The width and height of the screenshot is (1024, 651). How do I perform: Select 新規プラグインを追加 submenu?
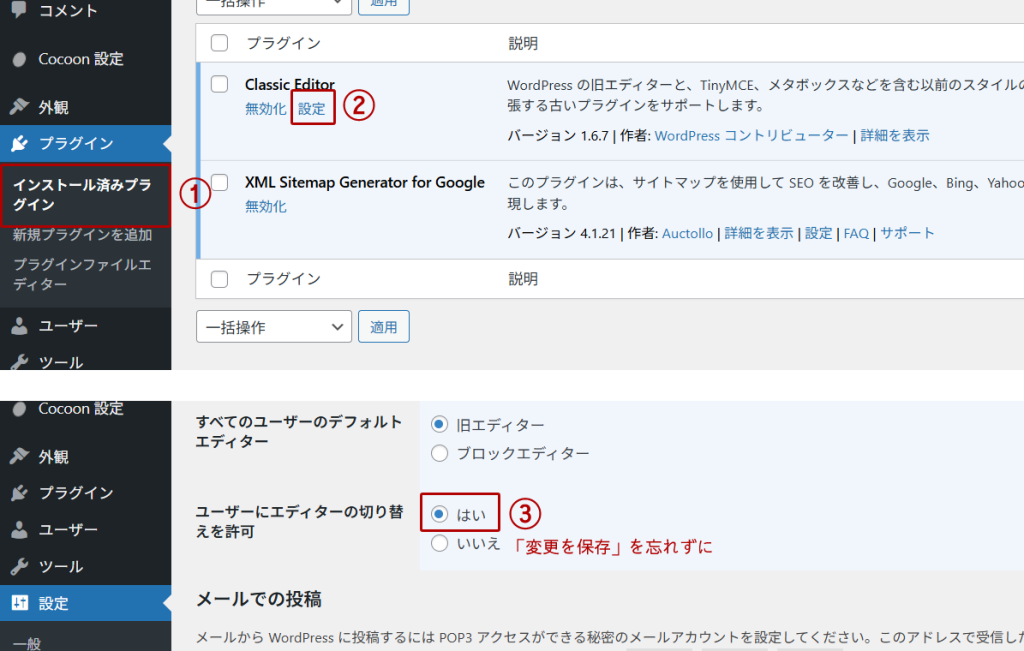click(x=82, y=235)
